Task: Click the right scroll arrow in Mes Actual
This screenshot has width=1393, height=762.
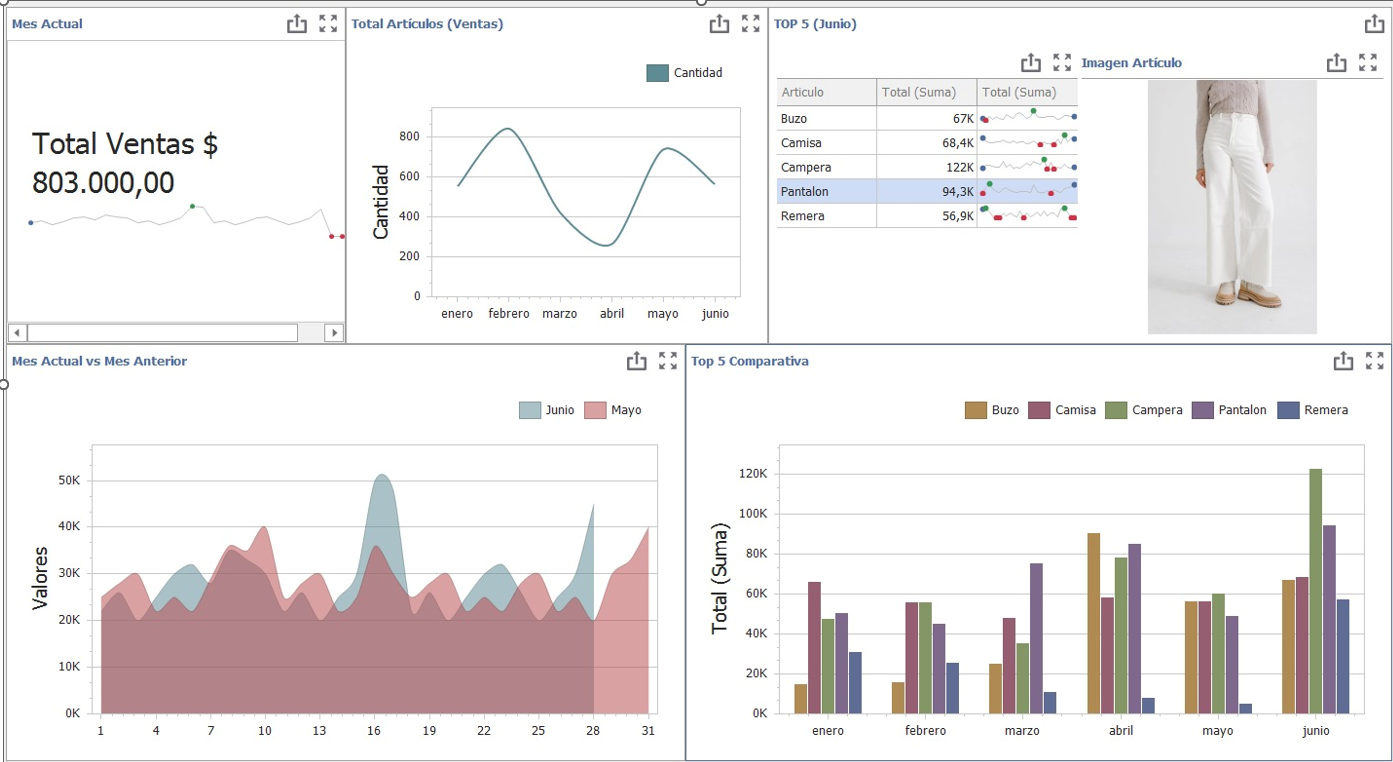Action: pos(335,333)
